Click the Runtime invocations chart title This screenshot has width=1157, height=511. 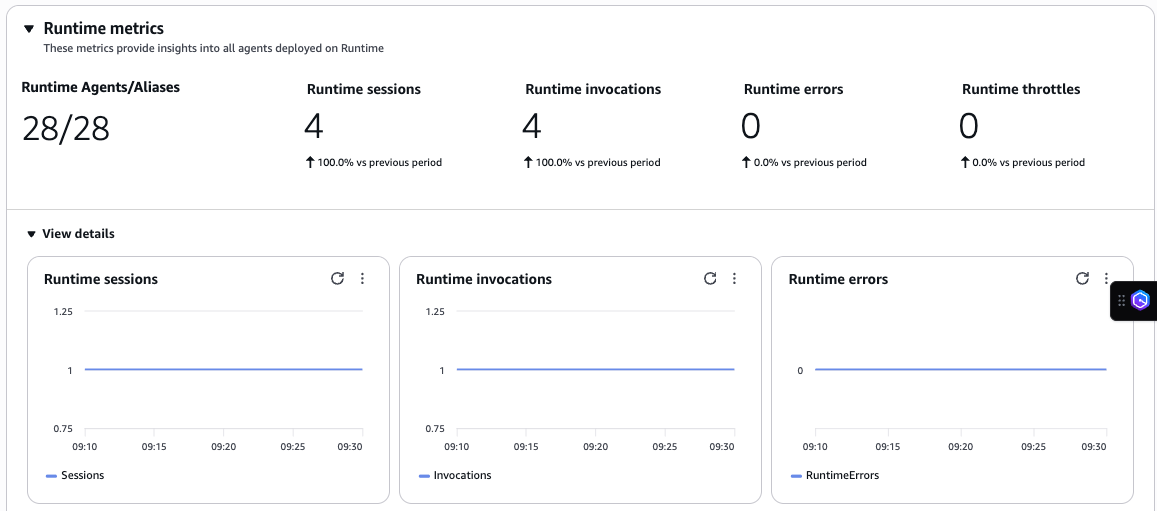pyautogui.click(x=484, y=279)
